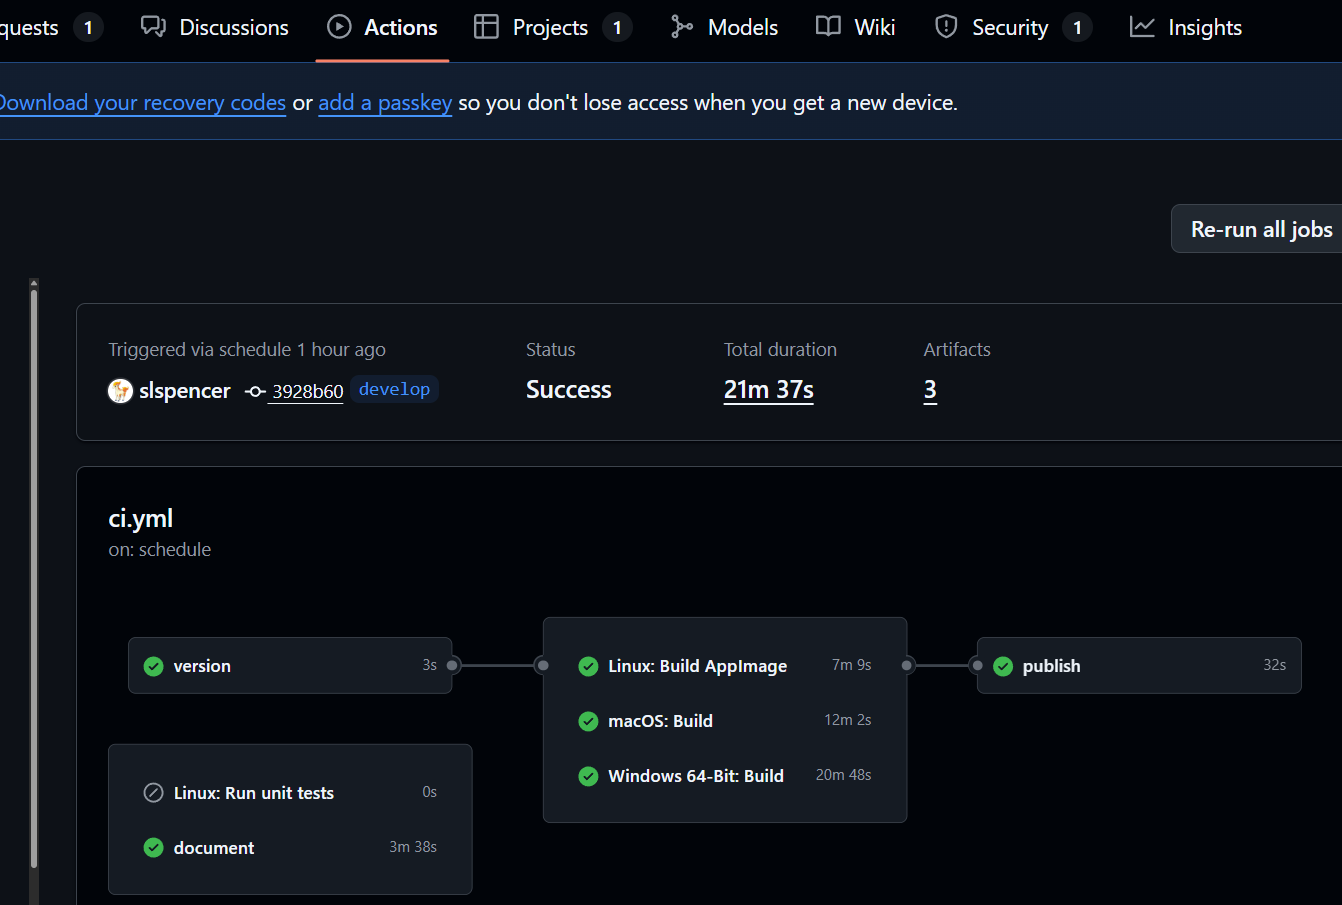This screenshot has width=1342, height=905.
Task: Follow the add a passkey link
Action: tap(385, 103)
